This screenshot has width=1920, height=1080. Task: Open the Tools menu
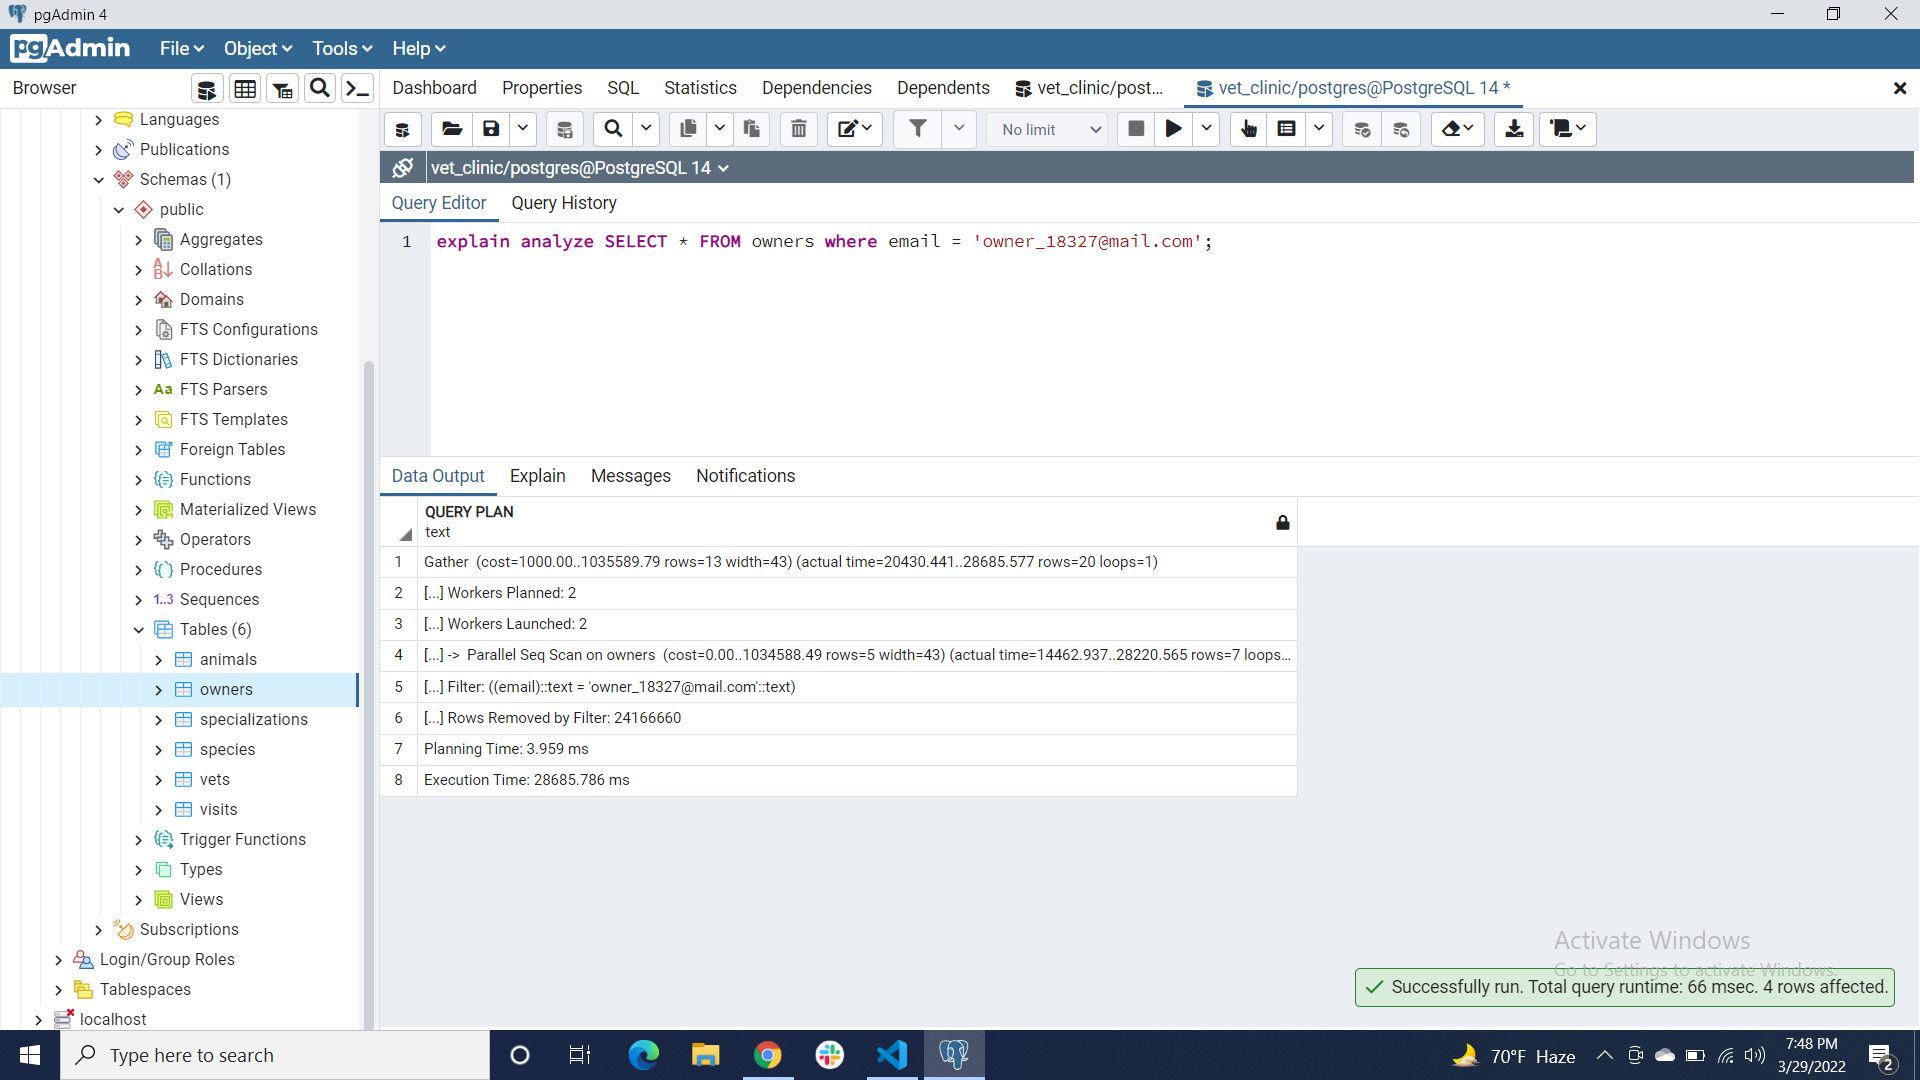tap(341, 48)
